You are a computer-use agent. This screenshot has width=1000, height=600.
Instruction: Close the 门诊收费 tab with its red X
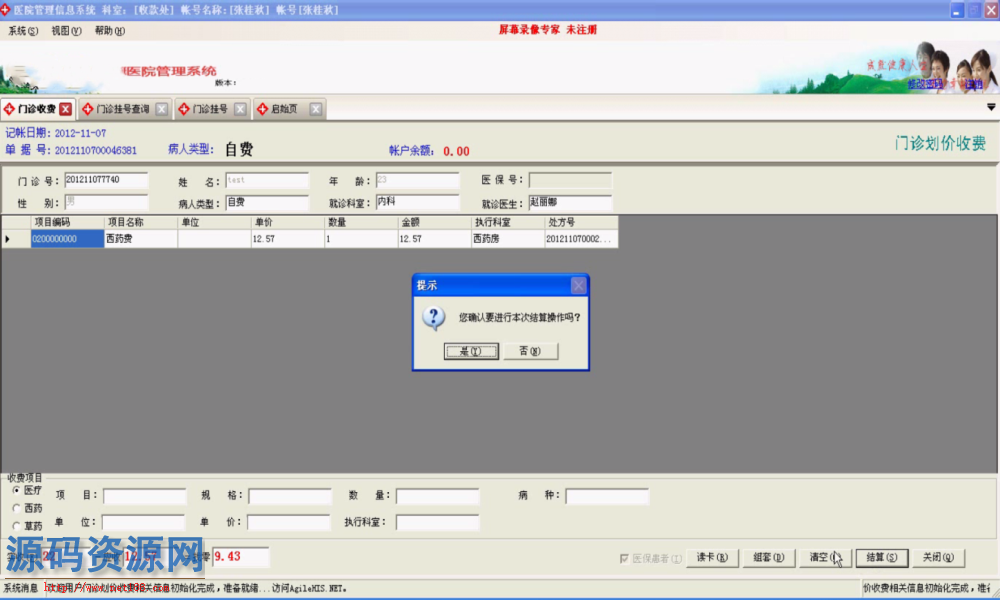(66, 109)
